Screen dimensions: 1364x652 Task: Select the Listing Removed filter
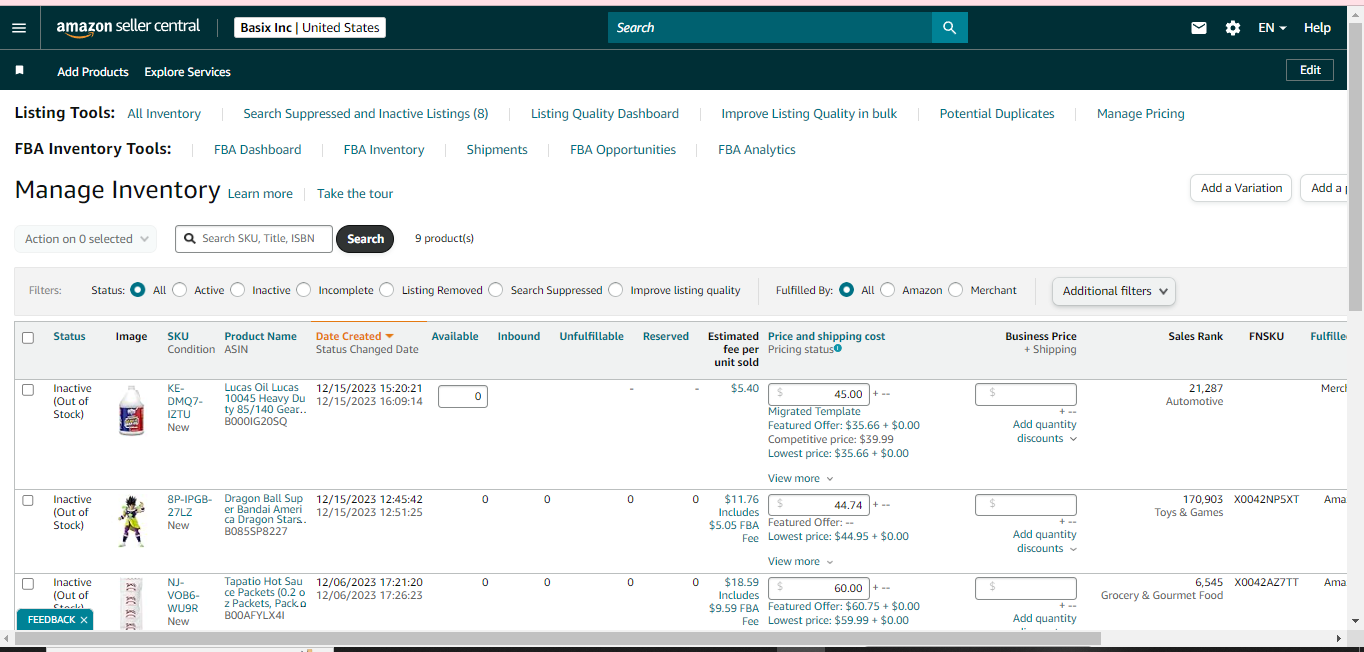pos(387,290)
